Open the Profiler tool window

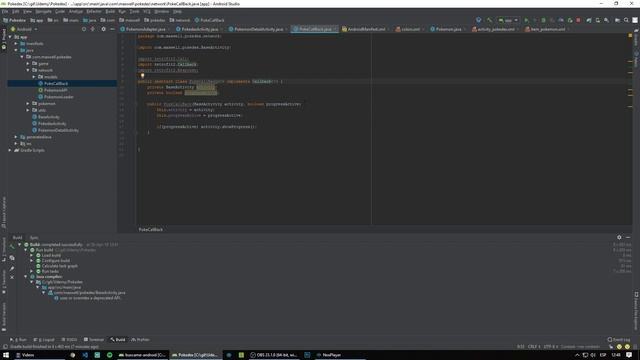point(140,340)
